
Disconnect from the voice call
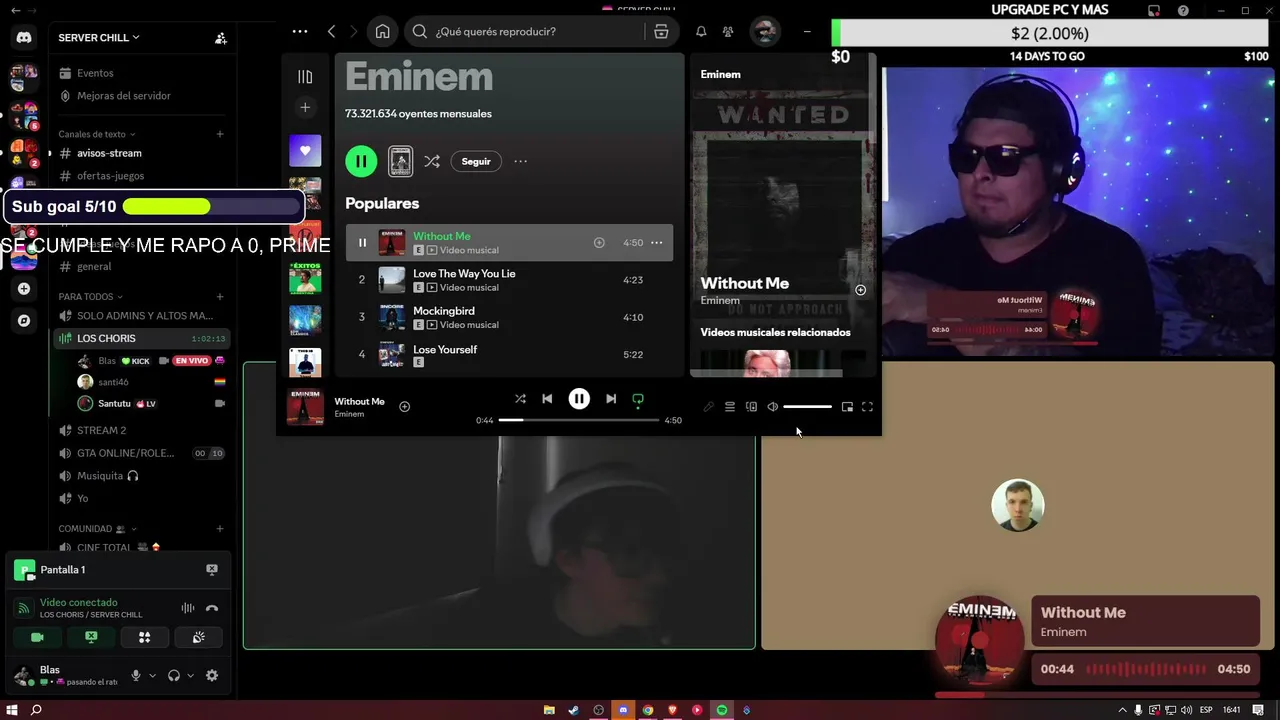click(x=212, y=608)
